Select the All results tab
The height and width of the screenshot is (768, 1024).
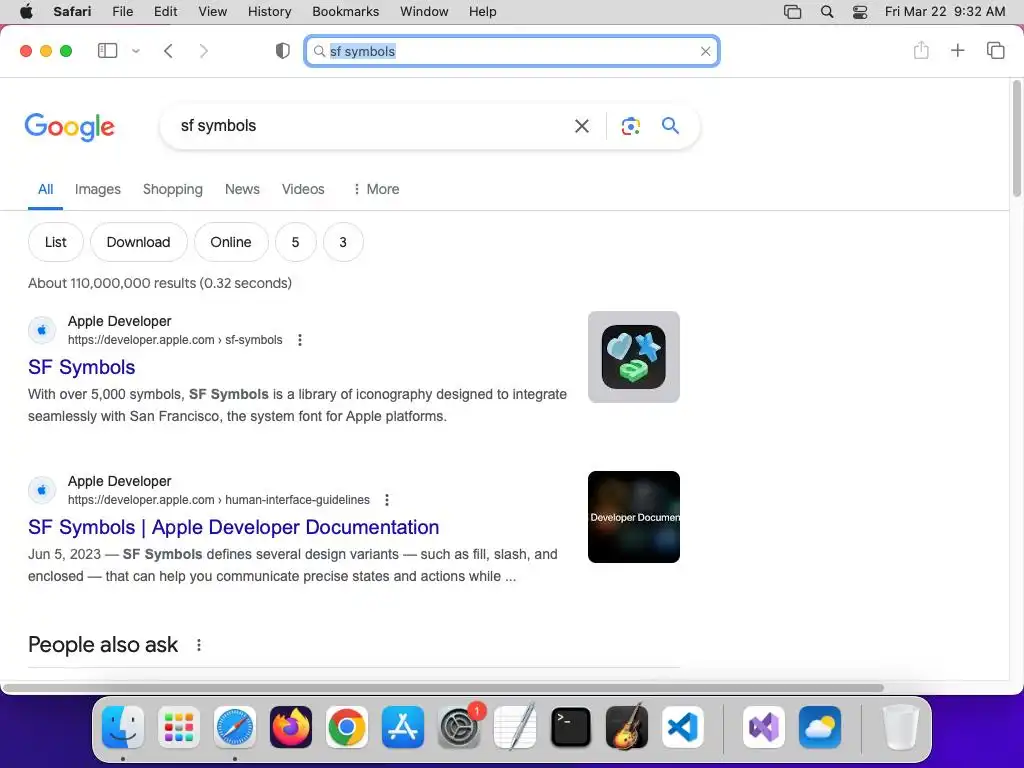(x=45, y=189)
